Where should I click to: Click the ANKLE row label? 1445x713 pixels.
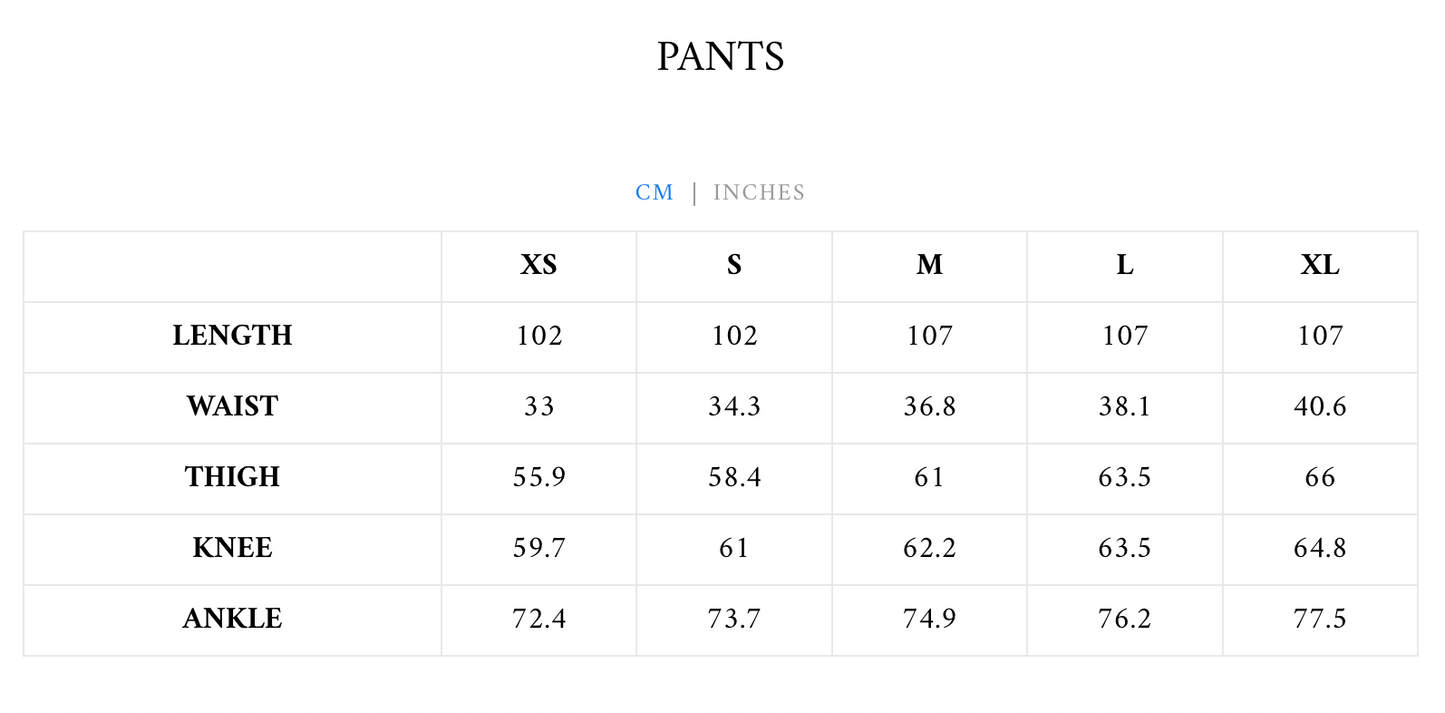coord(233,619)
